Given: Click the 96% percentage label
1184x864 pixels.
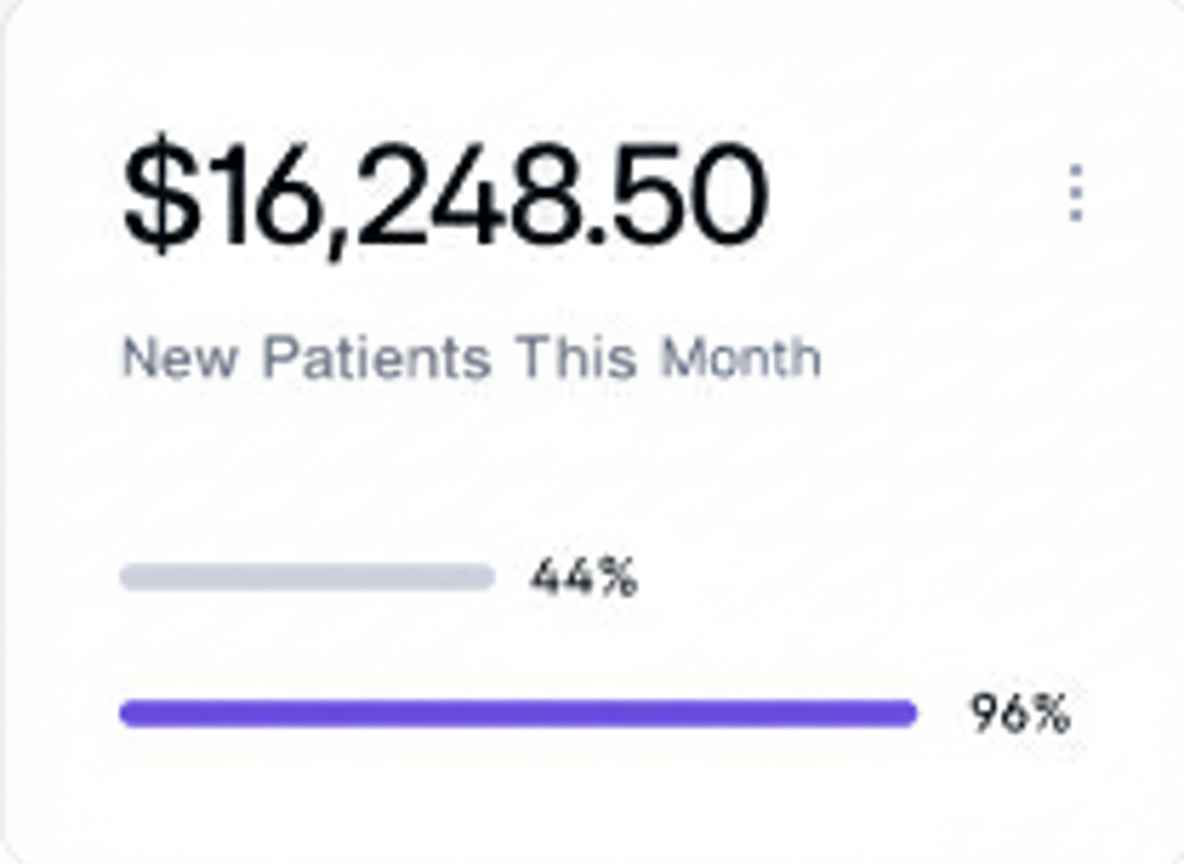Looking at the screenshot, I should (x=1020, y=714).
